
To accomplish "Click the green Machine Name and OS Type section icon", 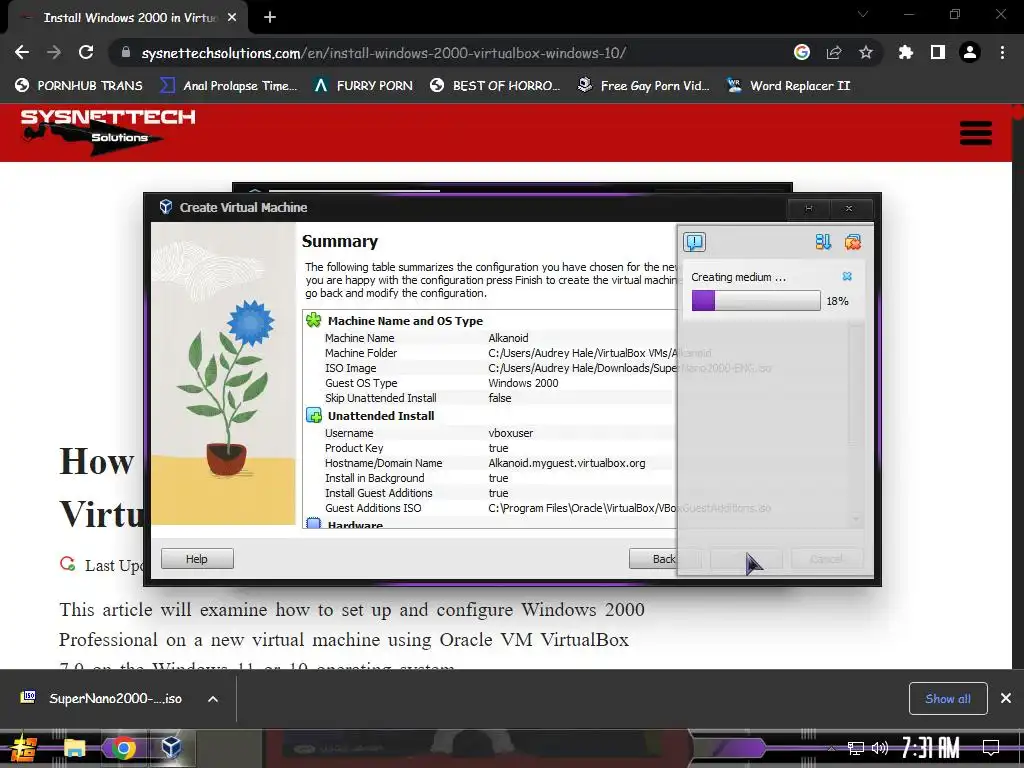I will (x=314, y=320).
